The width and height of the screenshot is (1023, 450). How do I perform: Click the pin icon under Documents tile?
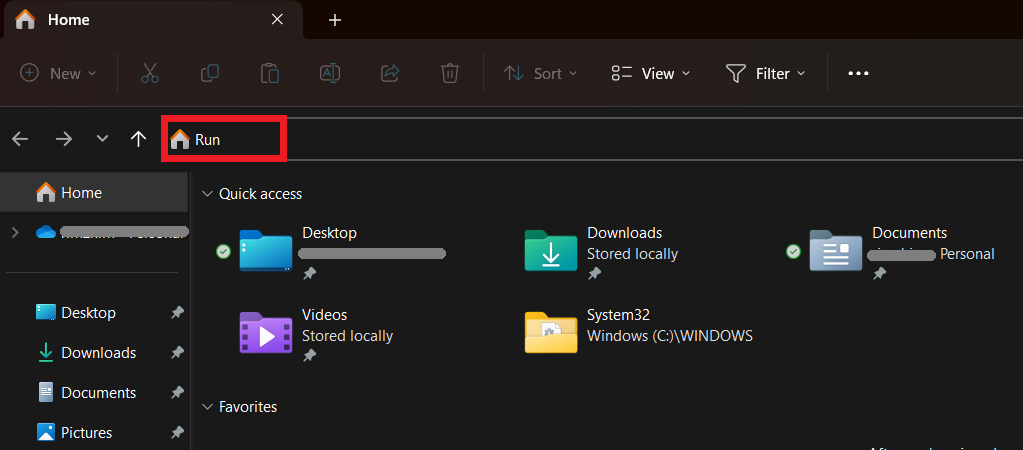tap(879, 274)
